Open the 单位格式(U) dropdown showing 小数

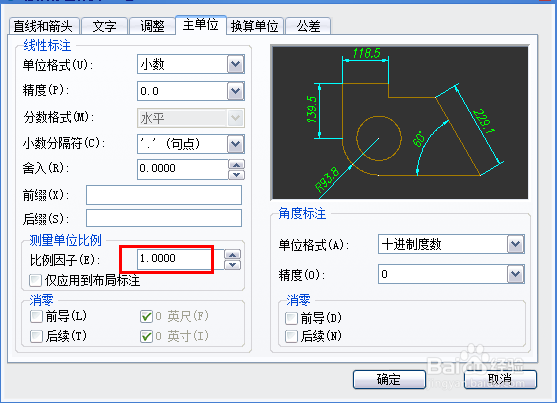coord(191,64)
